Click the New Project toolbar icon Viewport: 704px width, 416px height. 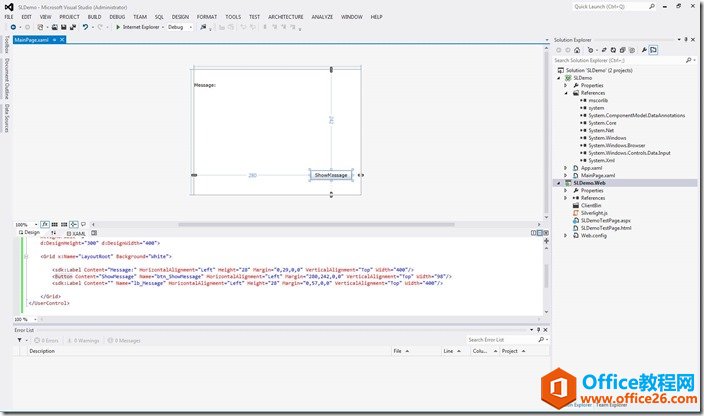[x=40, y=27]
